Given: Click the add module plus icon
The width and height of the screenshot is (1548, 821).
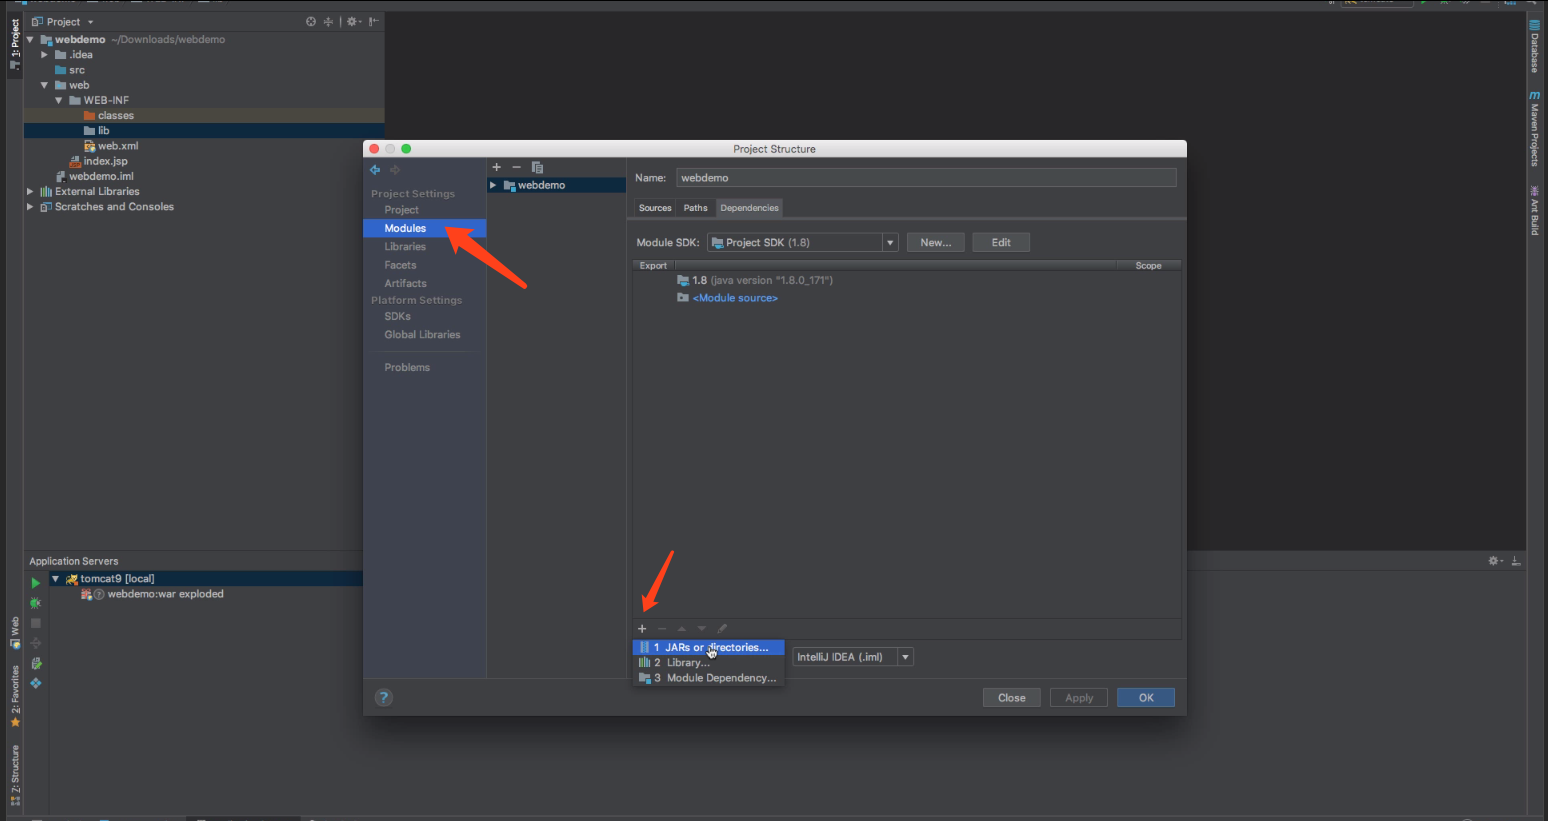Looking at the screenshot, I should coord(496,167).
